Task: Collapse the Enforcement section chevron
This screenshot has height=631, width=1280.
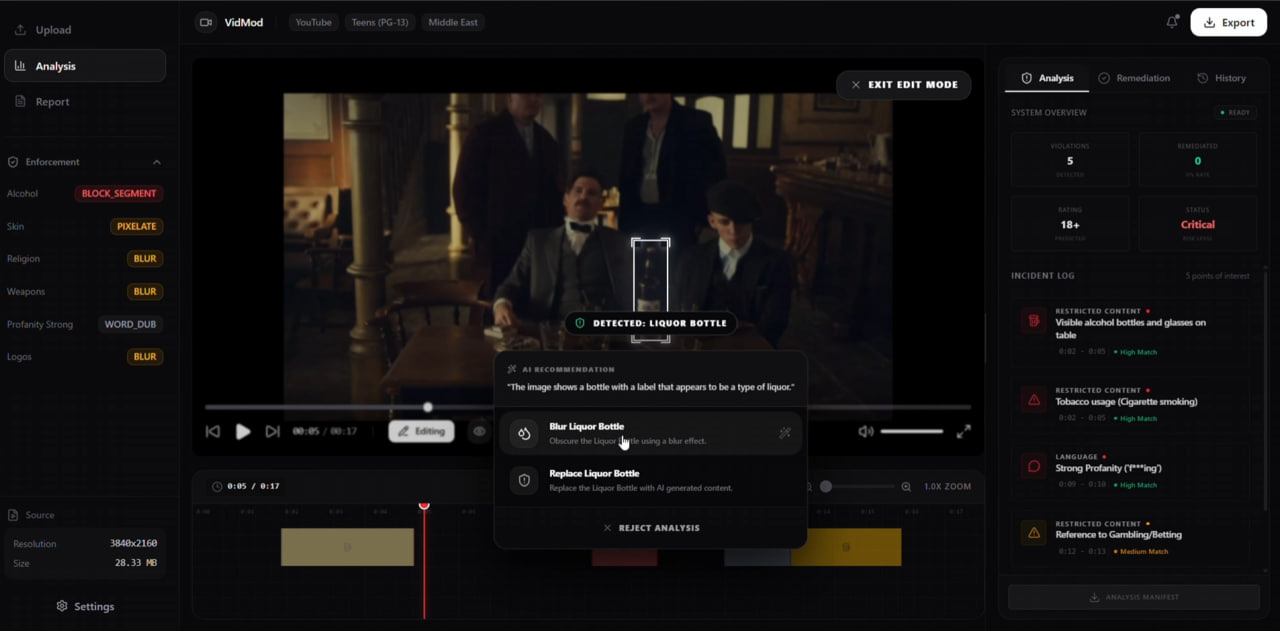Action: coord(156,162)
